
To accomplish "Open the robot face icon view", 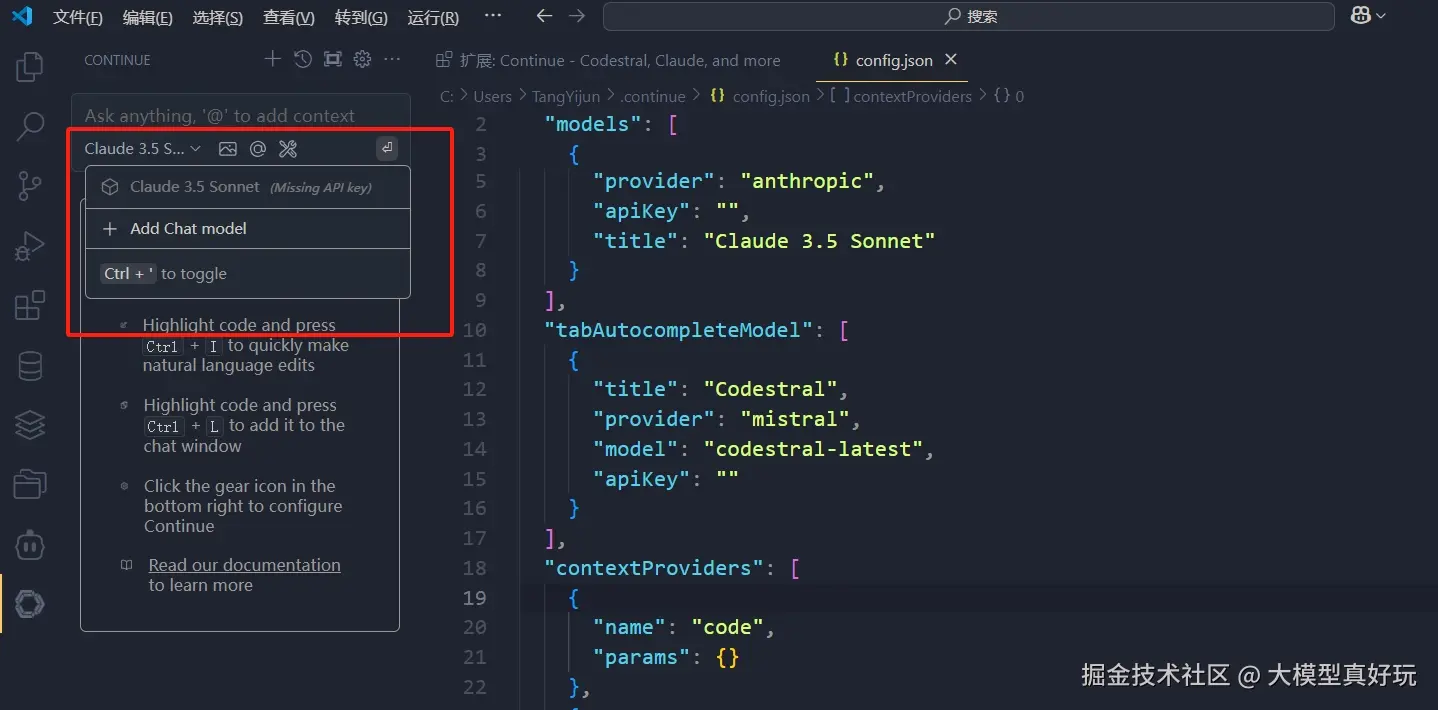I will pos(30,545).
